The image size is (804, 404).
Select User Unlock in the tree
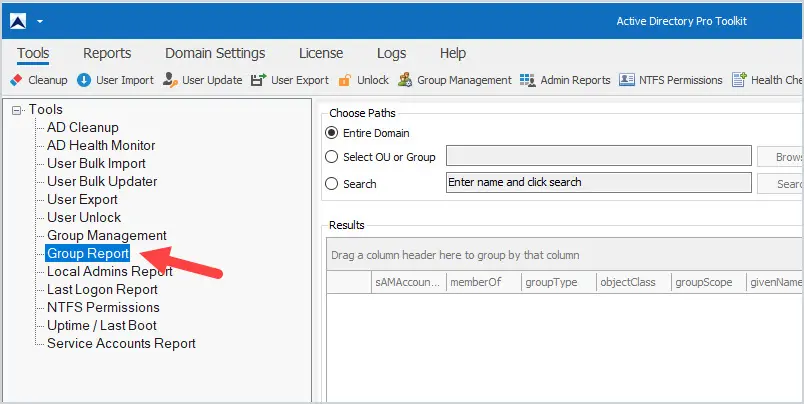(x=84, y=217)
